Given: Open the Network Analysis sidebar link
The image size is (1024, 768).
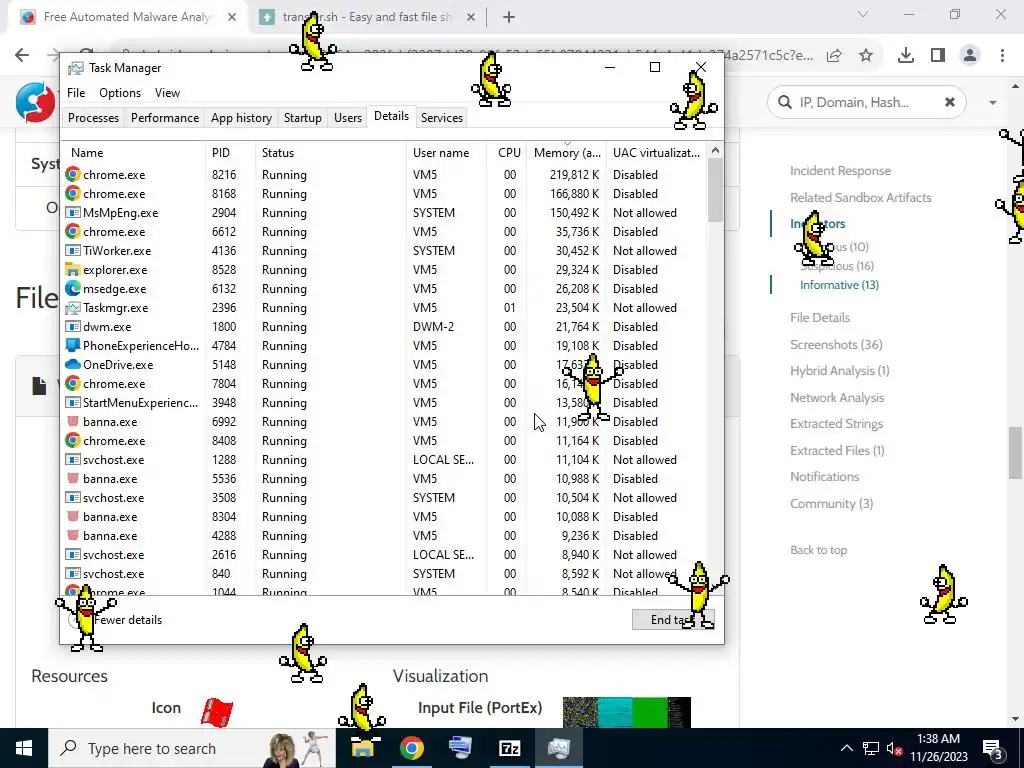Looking at the screenshot, I should pyautogui.click(x=837, y=398).
